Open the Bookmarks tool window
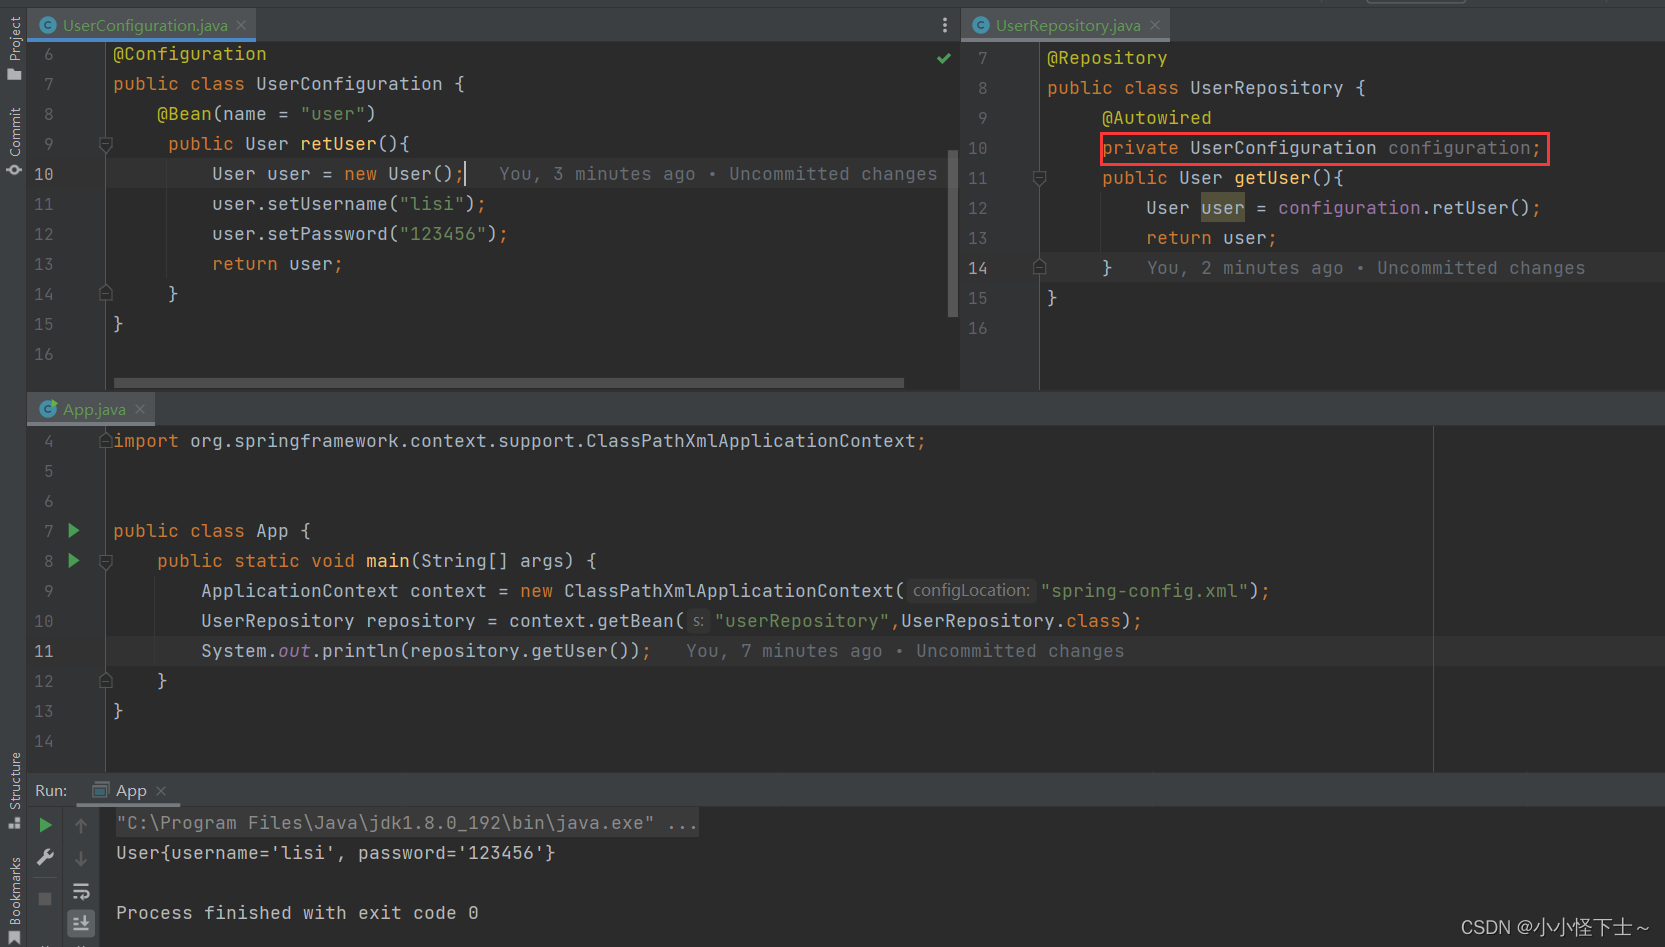Viewport: 1665px width, 947px height. point(14,898)
